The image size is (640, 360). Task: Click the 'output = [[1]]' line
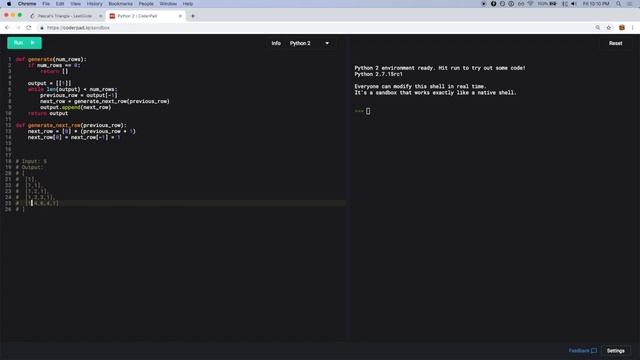point(49,83)
